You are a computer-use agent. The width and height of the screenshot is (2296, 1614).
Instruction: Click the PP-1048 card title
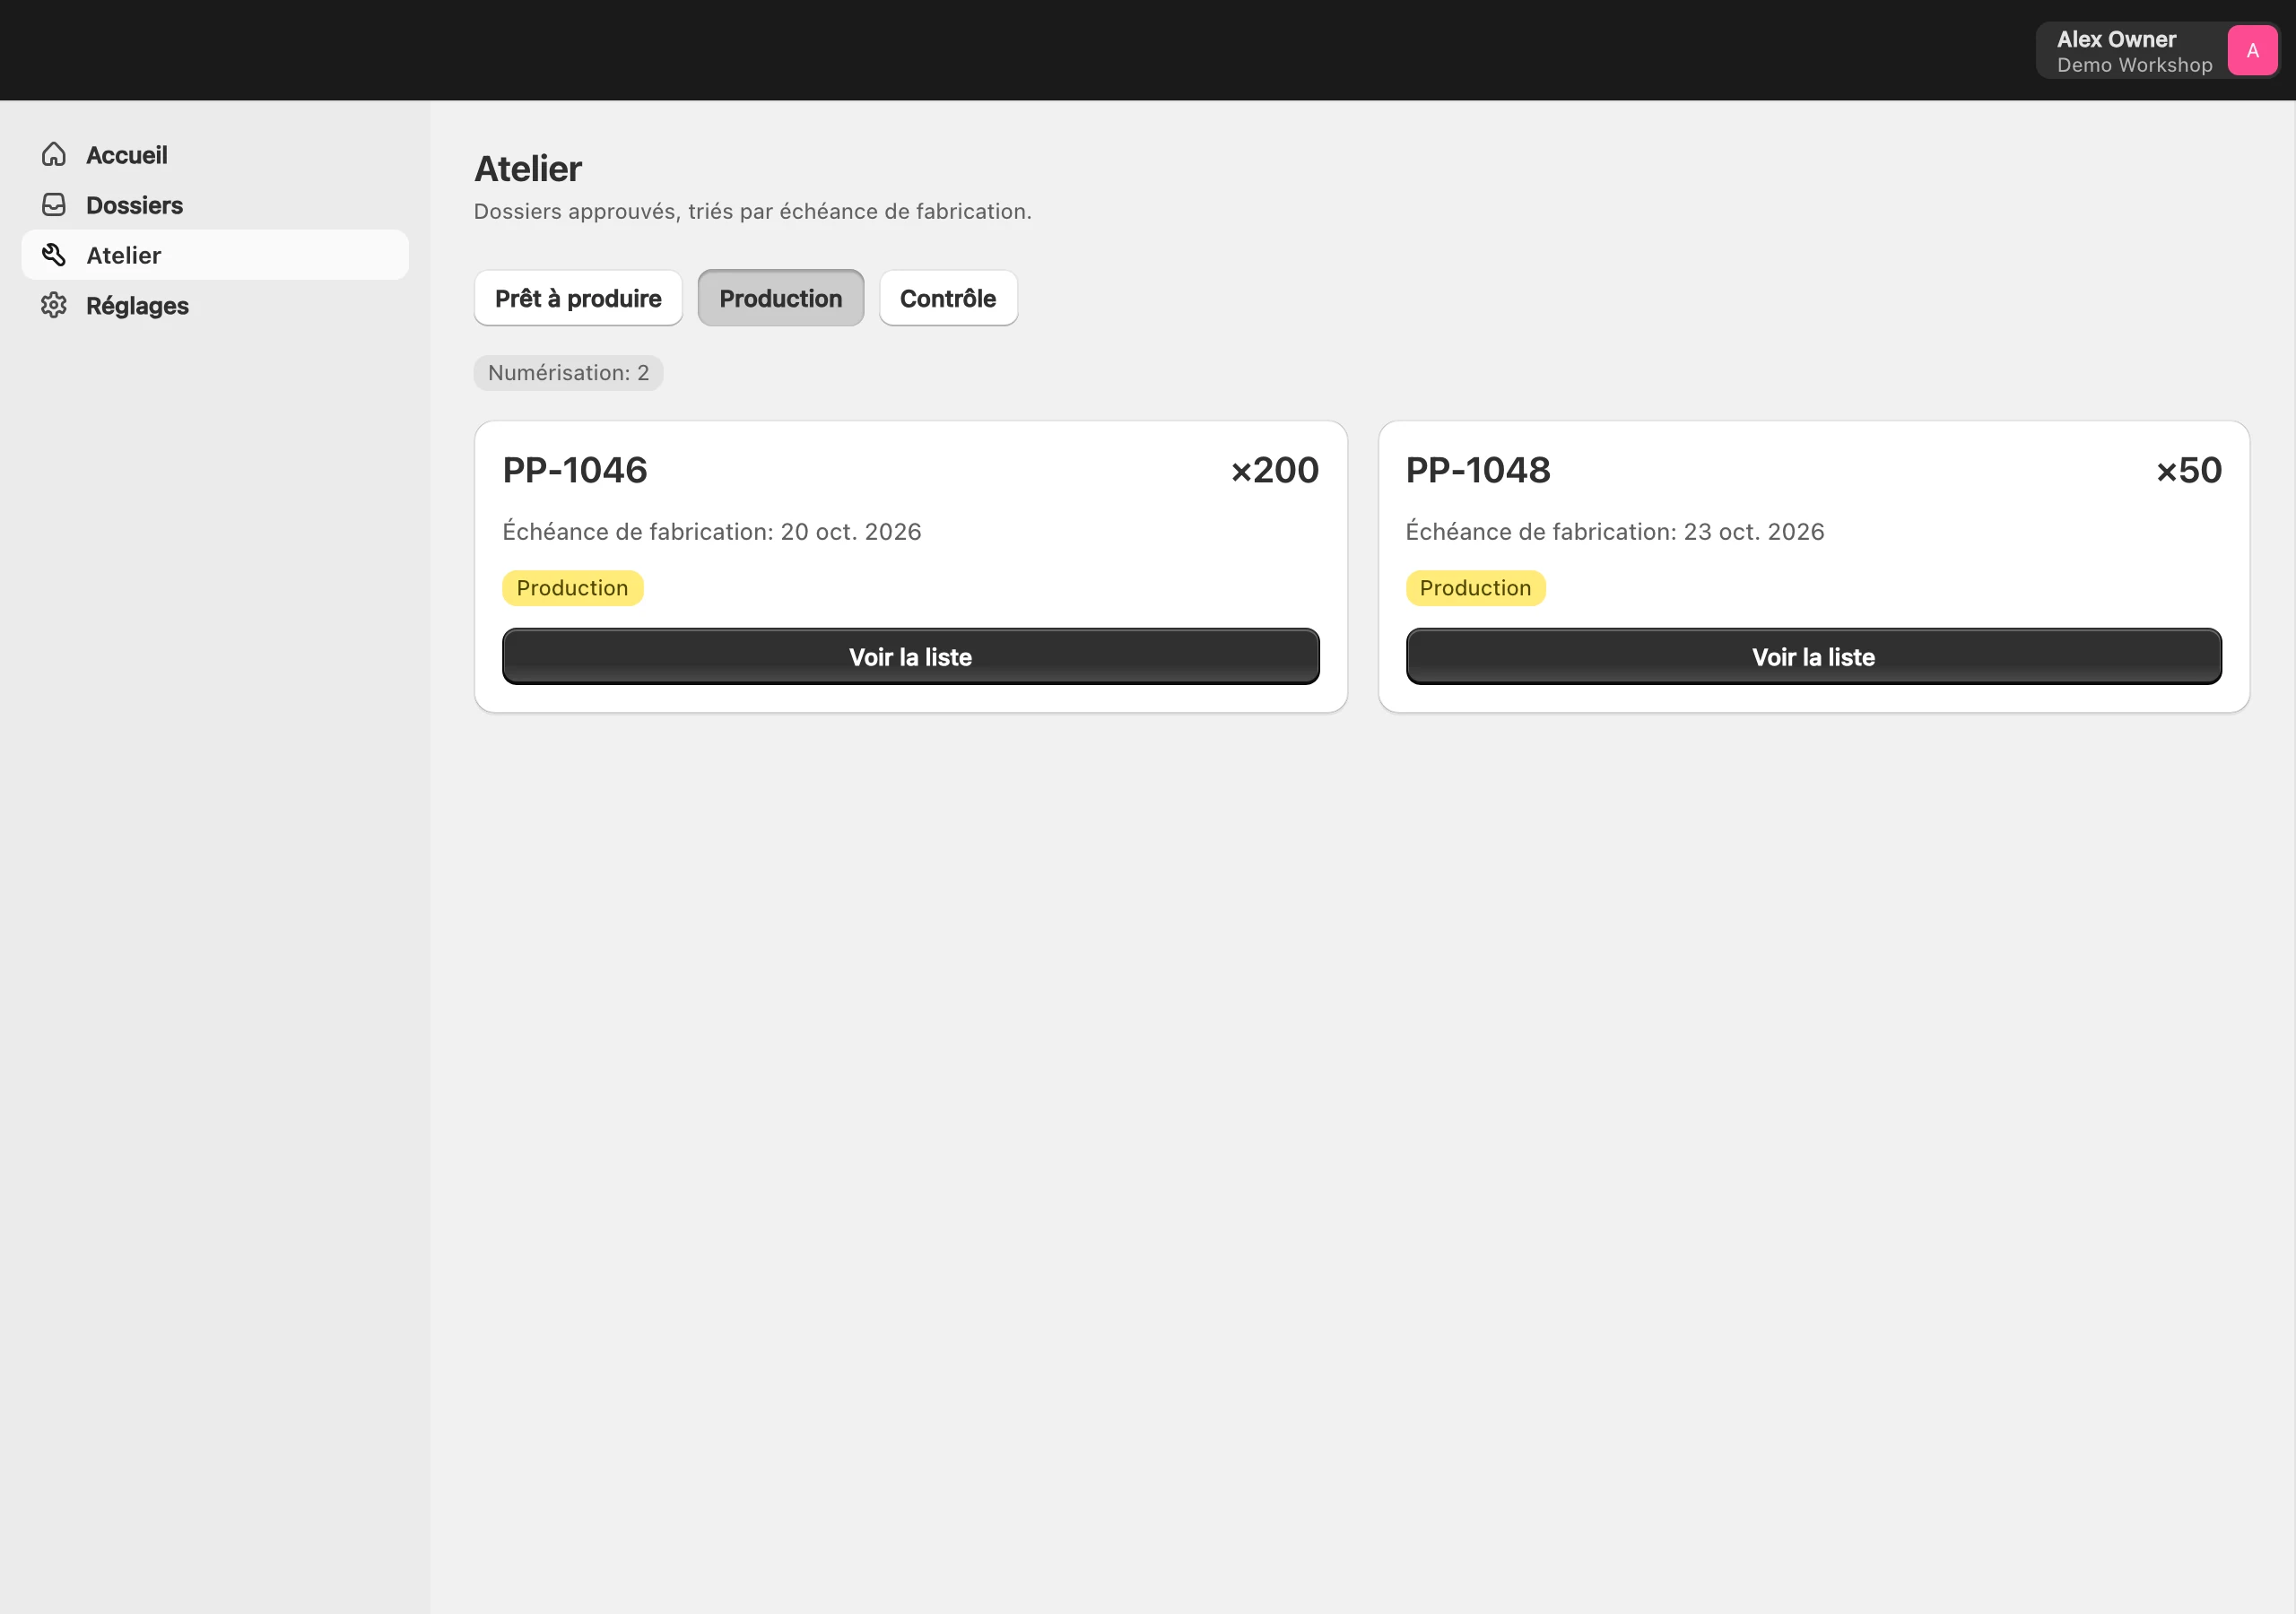(x=1478, y=470)
